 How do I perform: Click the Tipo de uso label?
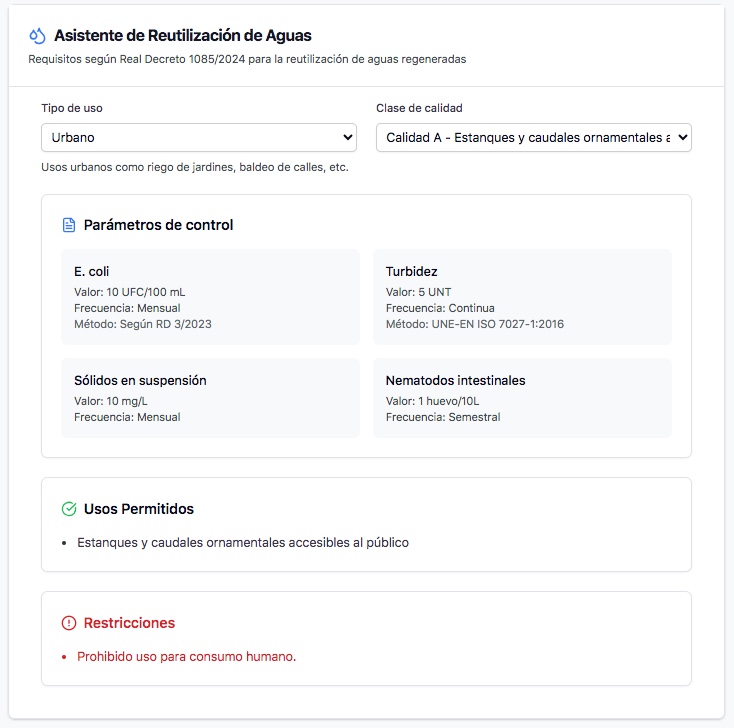click(72, 108)
